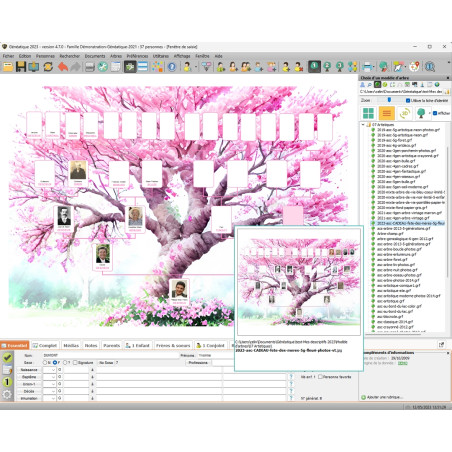Click the 3D rotate view icon
The width and height of the screenshot is (452, 452).
click(404, 113)
